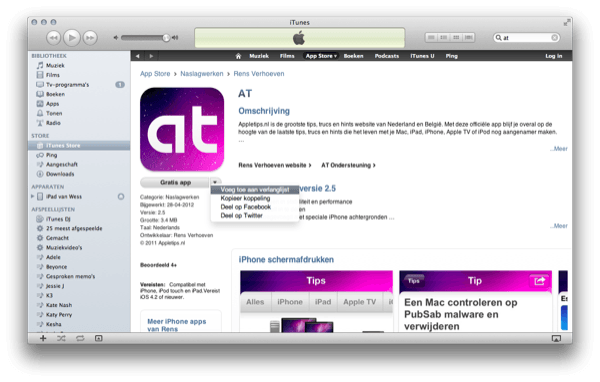Image resolution: width=600 pixels, height=382 pixels.
Task: Switch to album list view button
Action: [x=443, y=38]
